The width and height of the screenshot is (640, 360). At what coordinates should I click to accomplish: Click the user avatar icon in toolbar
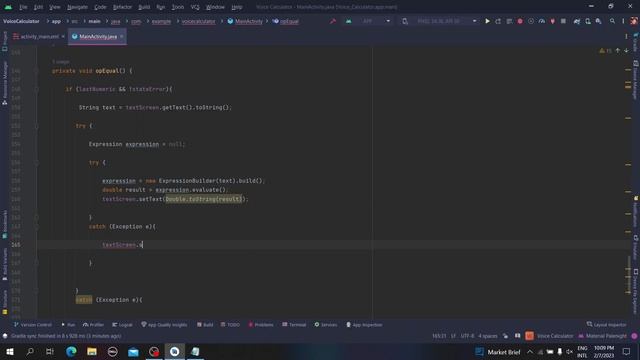(634, 21)
